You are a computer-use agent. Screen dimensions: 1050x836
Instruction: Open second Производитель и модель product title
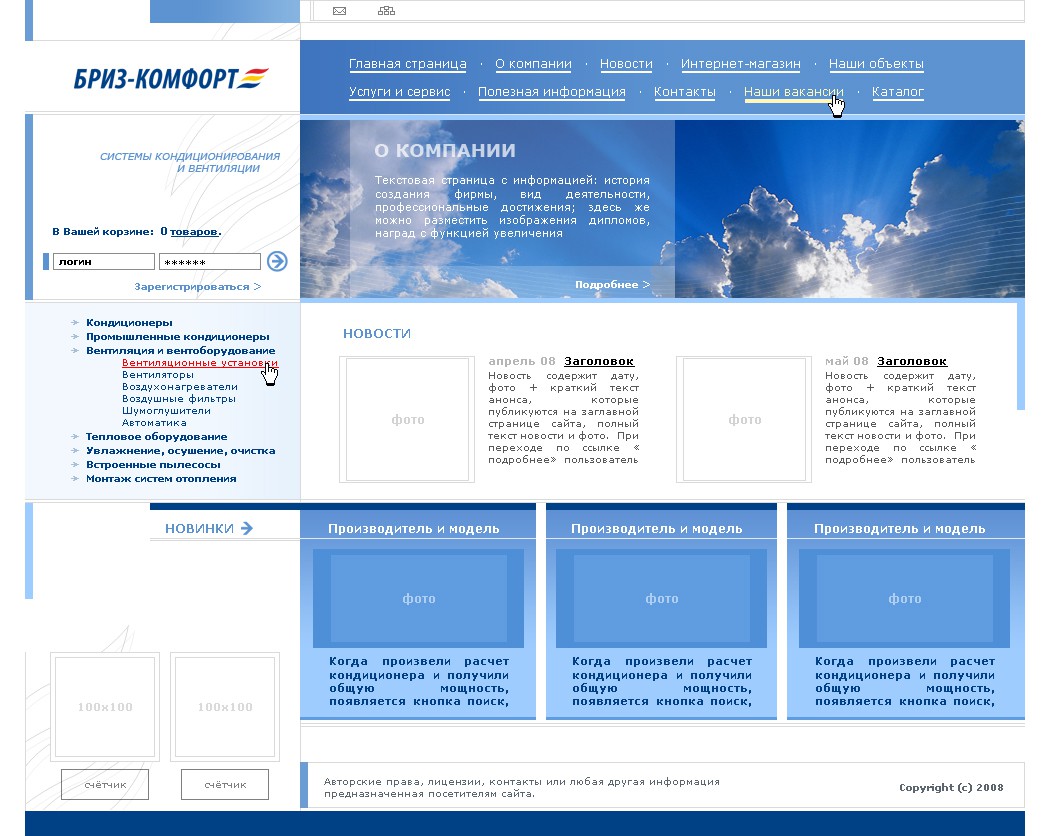[x=657, y=529]
